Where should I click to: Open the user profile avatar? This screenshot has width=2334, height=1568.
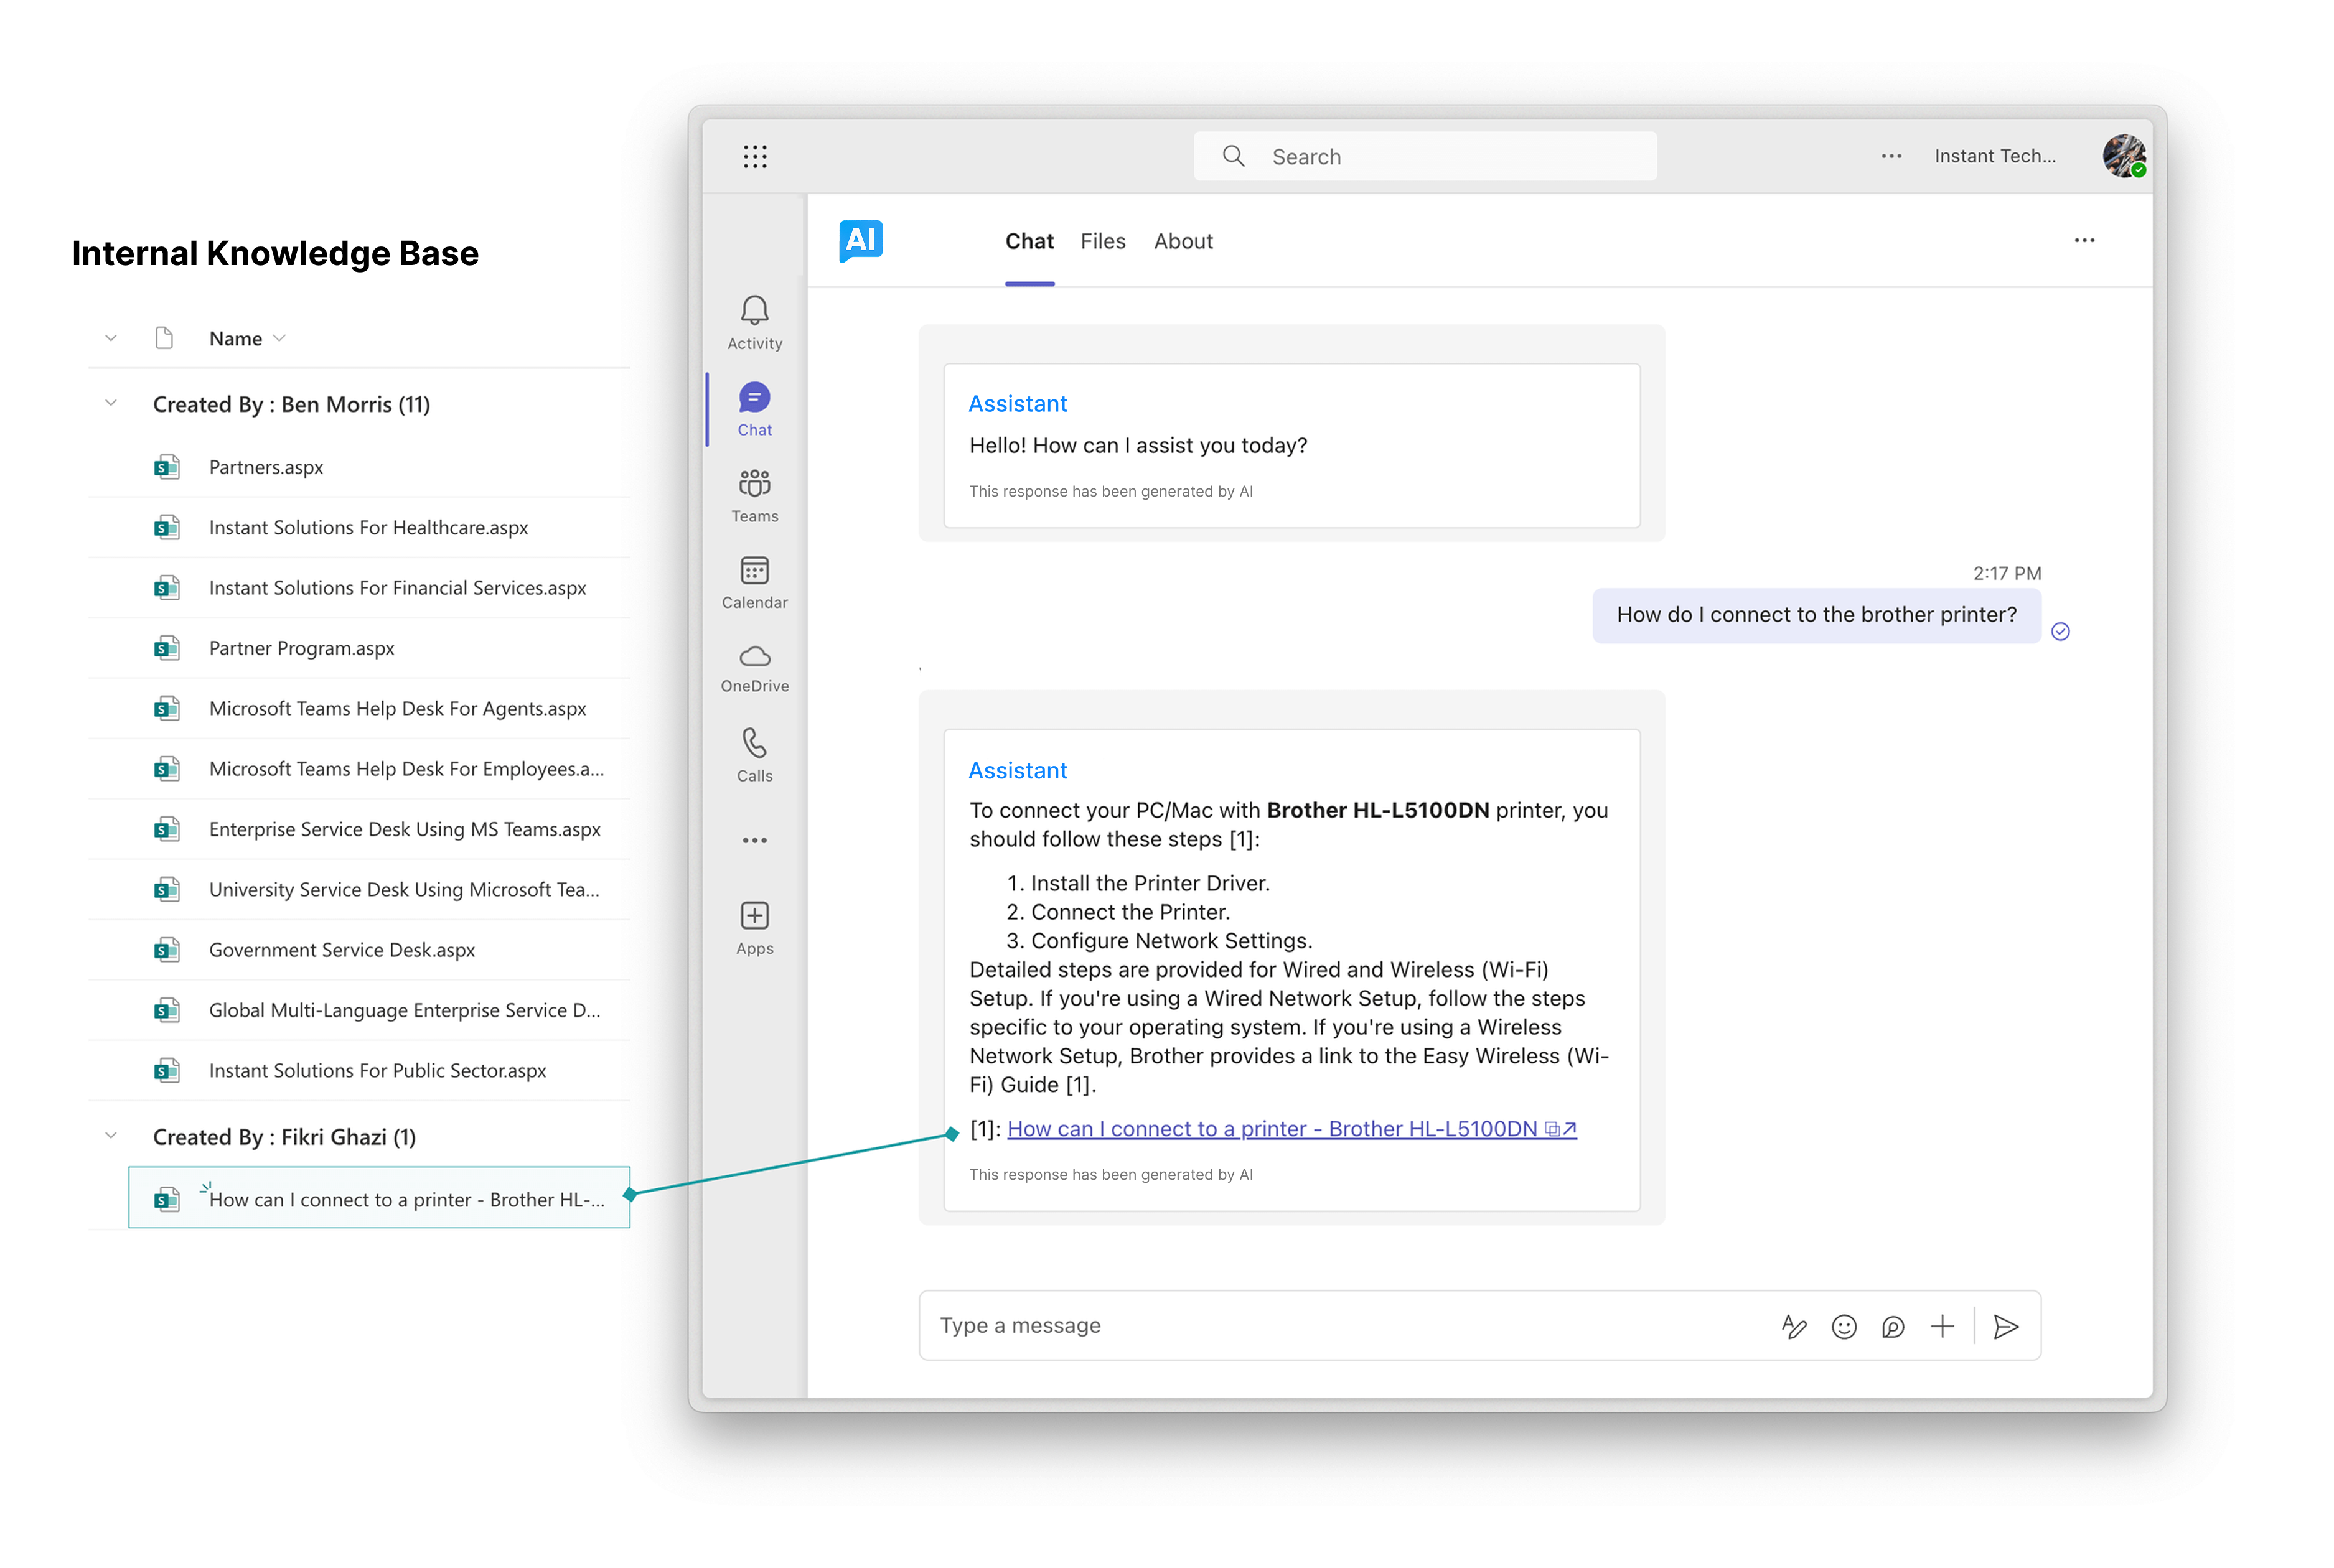point(2122,155)
